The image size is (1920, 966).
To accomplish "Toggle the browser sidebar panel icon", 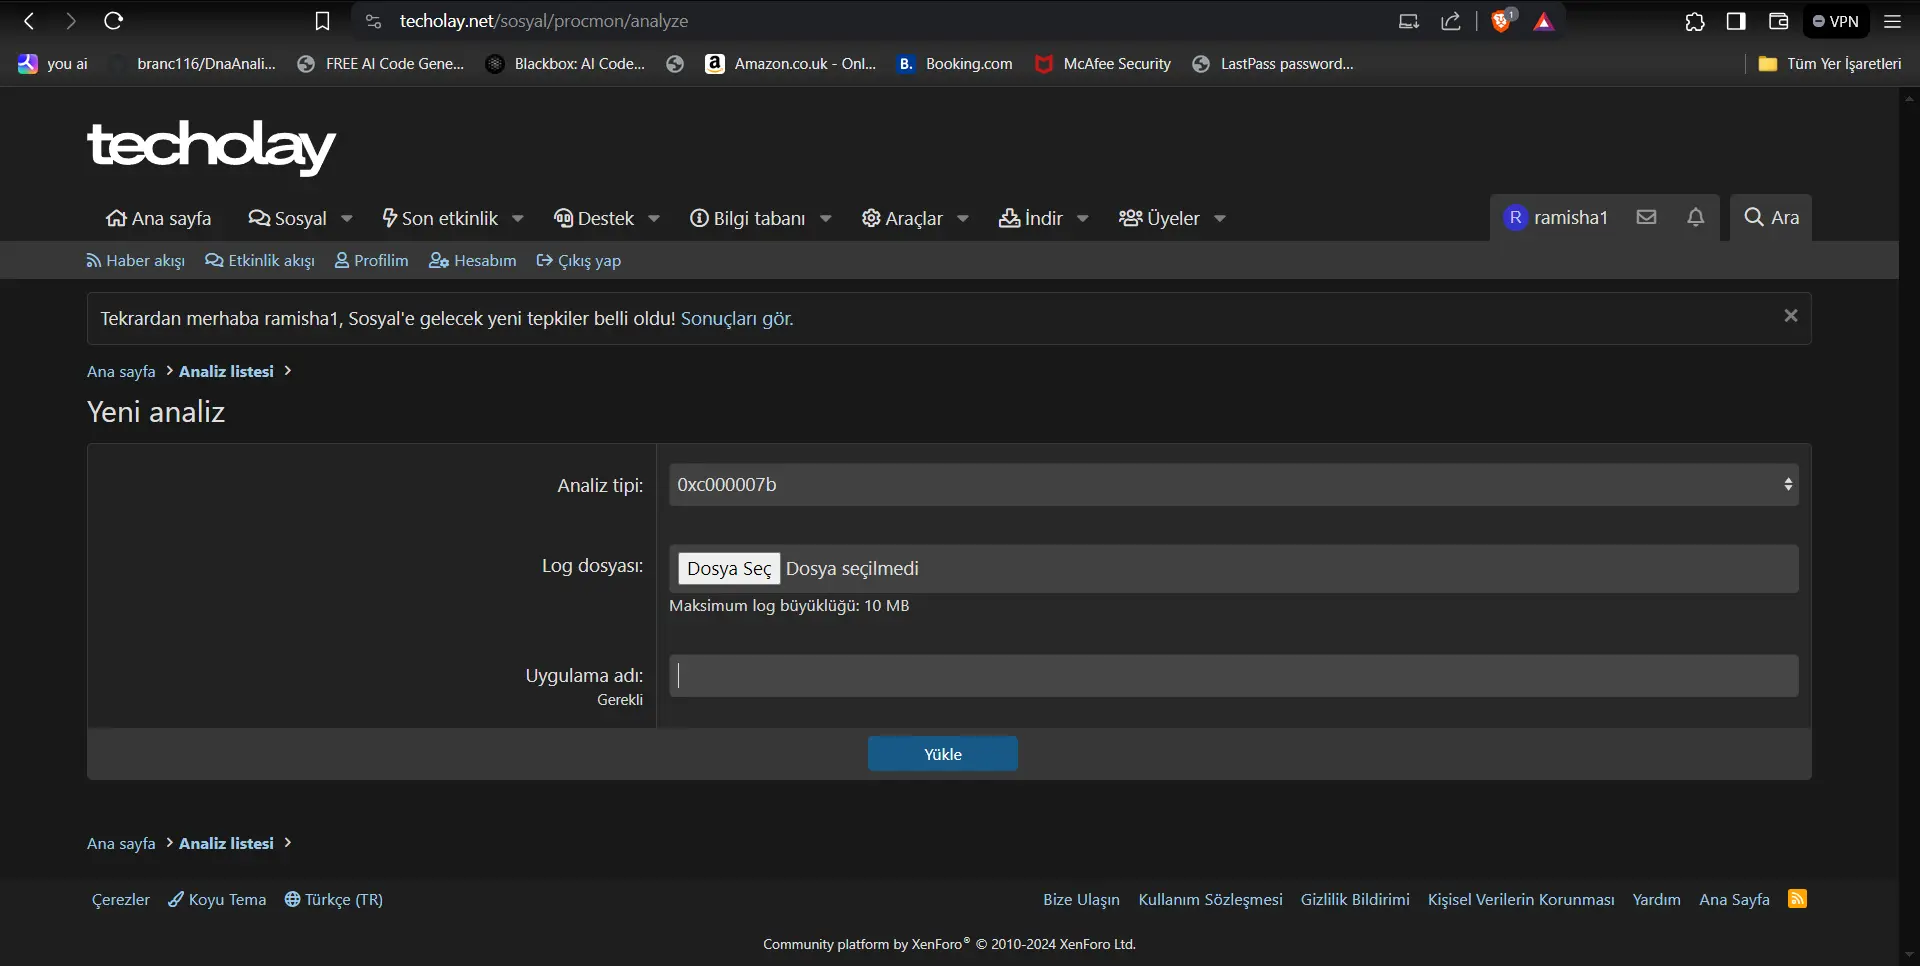I will (1736, 21).
